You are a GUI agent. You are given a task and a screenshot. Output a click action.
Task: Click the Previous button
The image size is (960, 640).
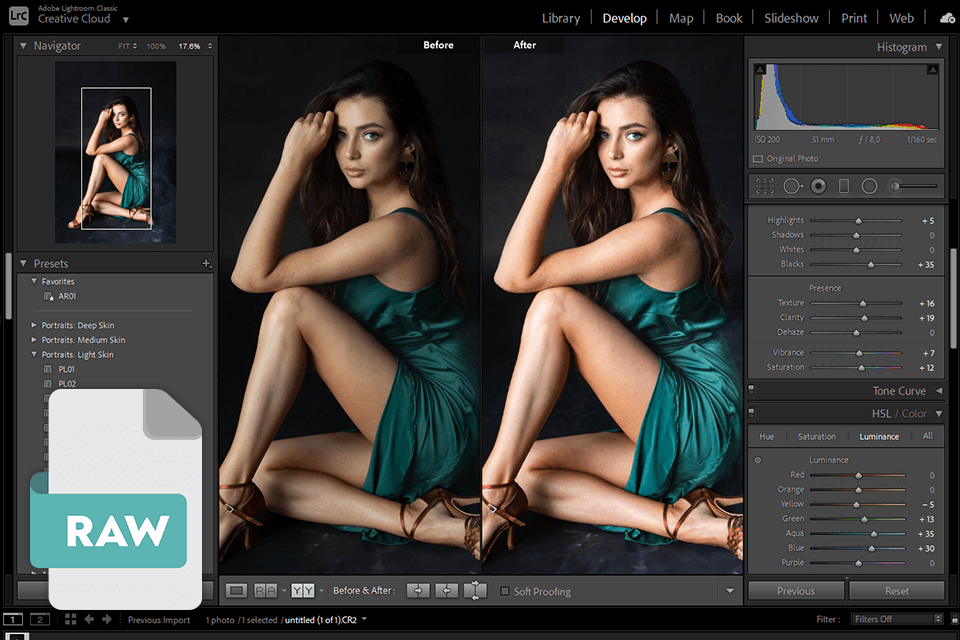pyautogui.click(x=795, y=591)
